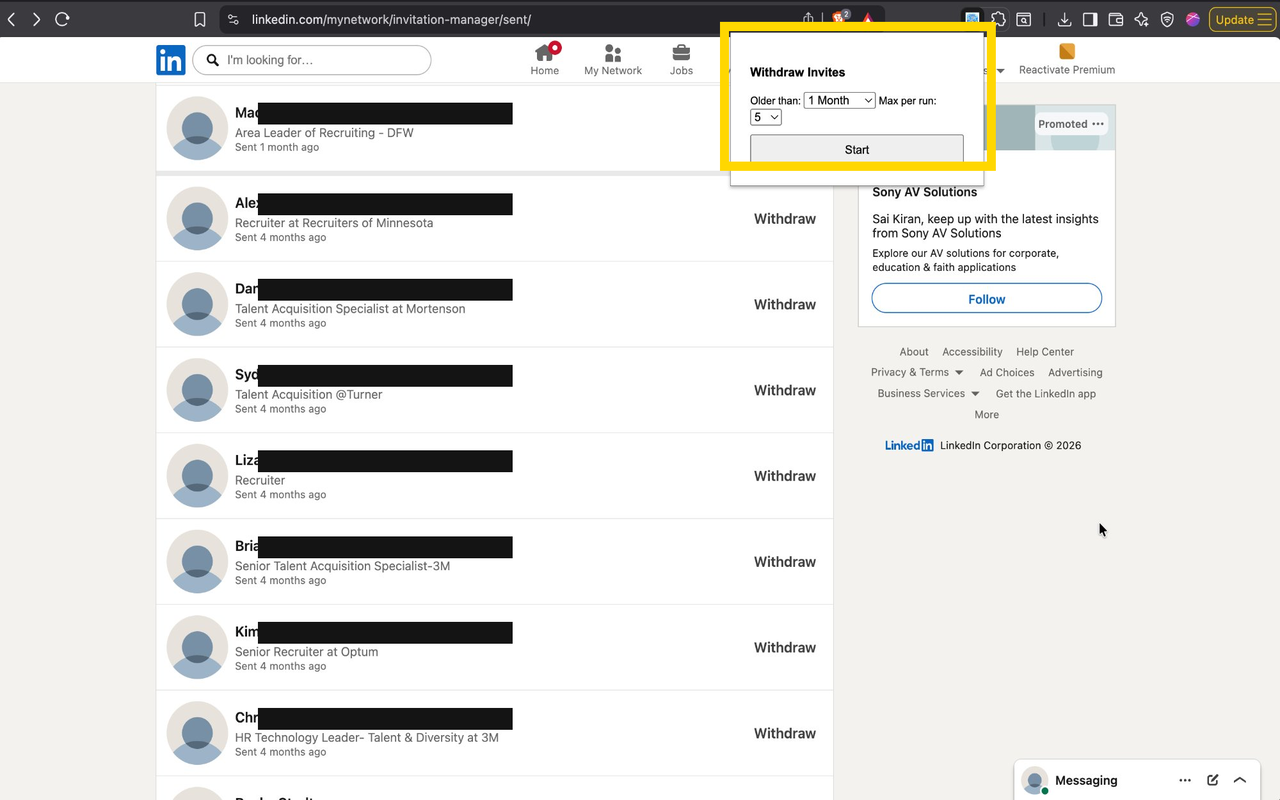Click Senior Recruiter at Optum avatar

pos(197,647)
